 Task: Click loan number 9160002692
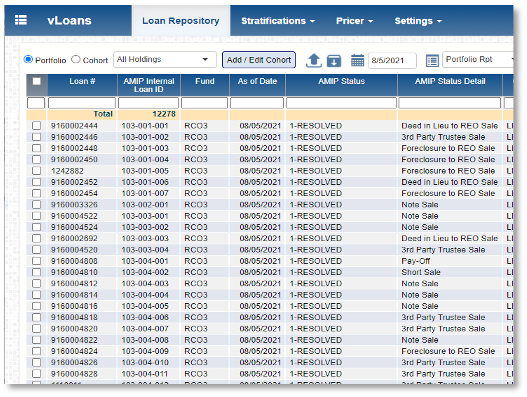point(74,238)
